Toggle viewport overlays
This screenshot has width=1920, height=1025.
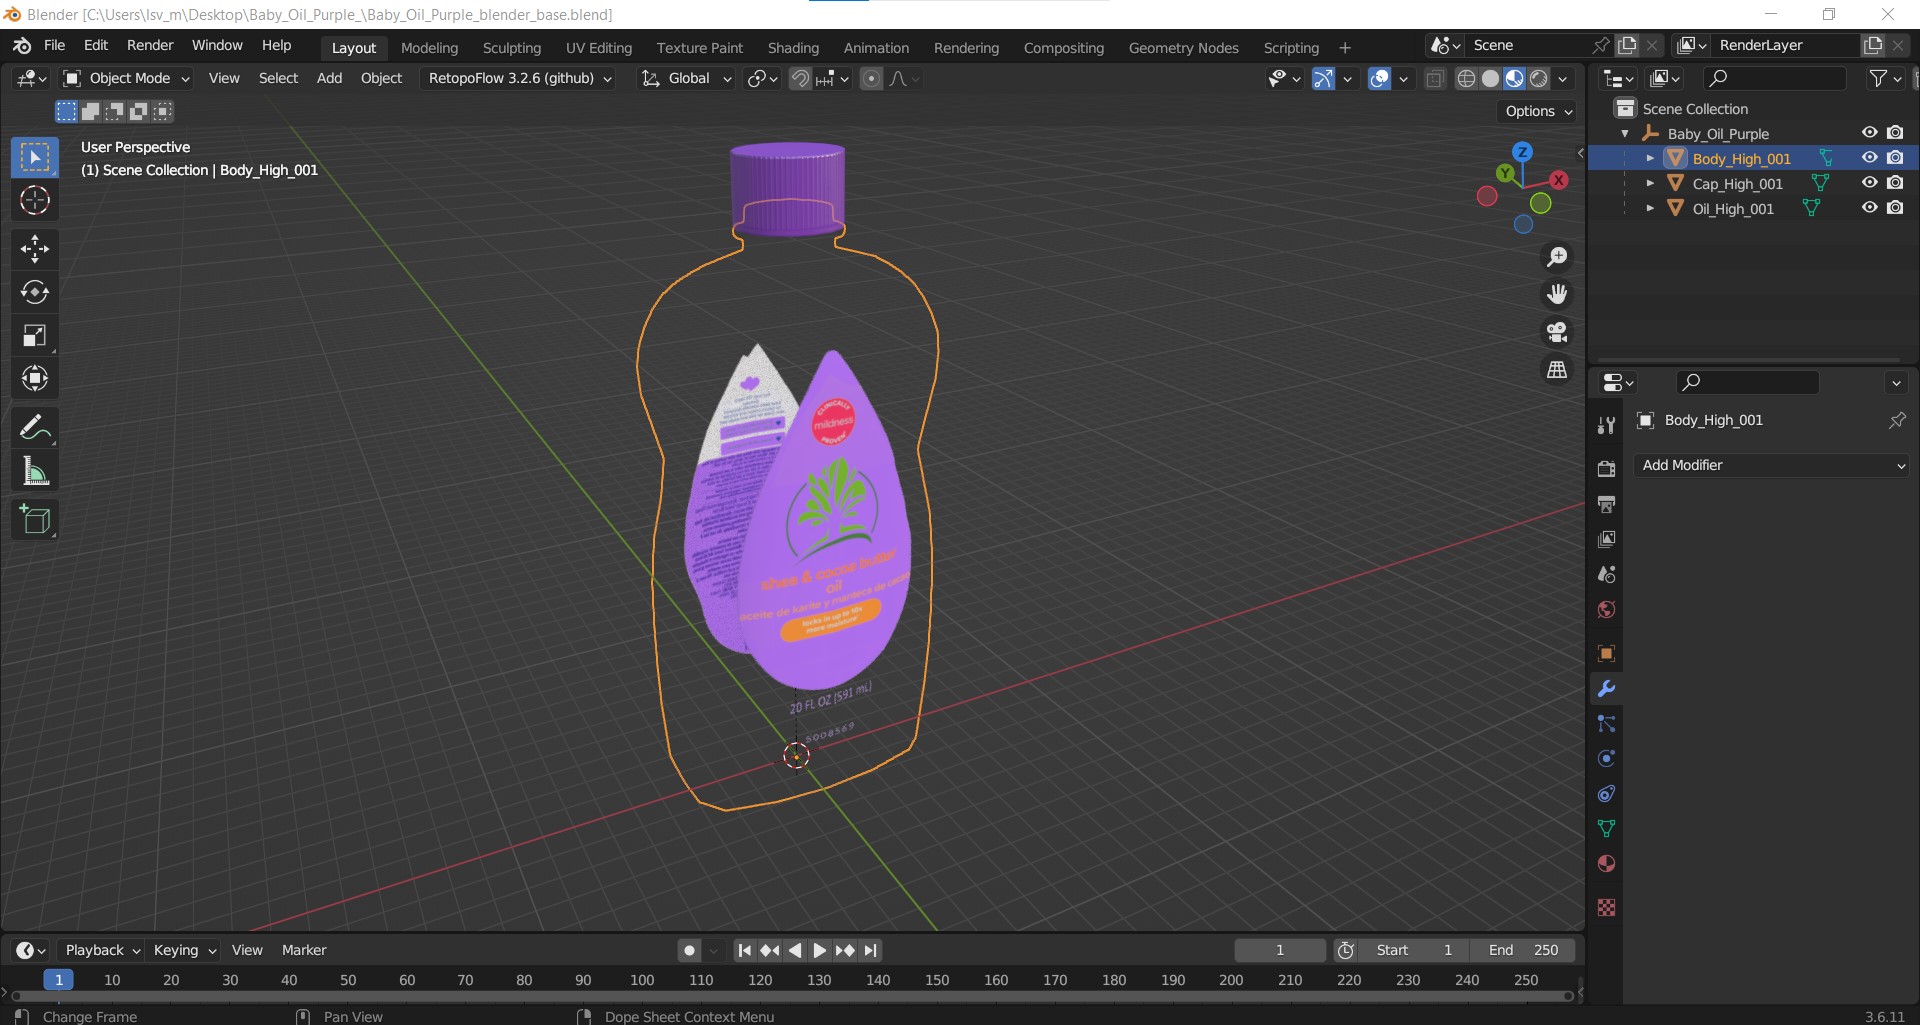1379,78
